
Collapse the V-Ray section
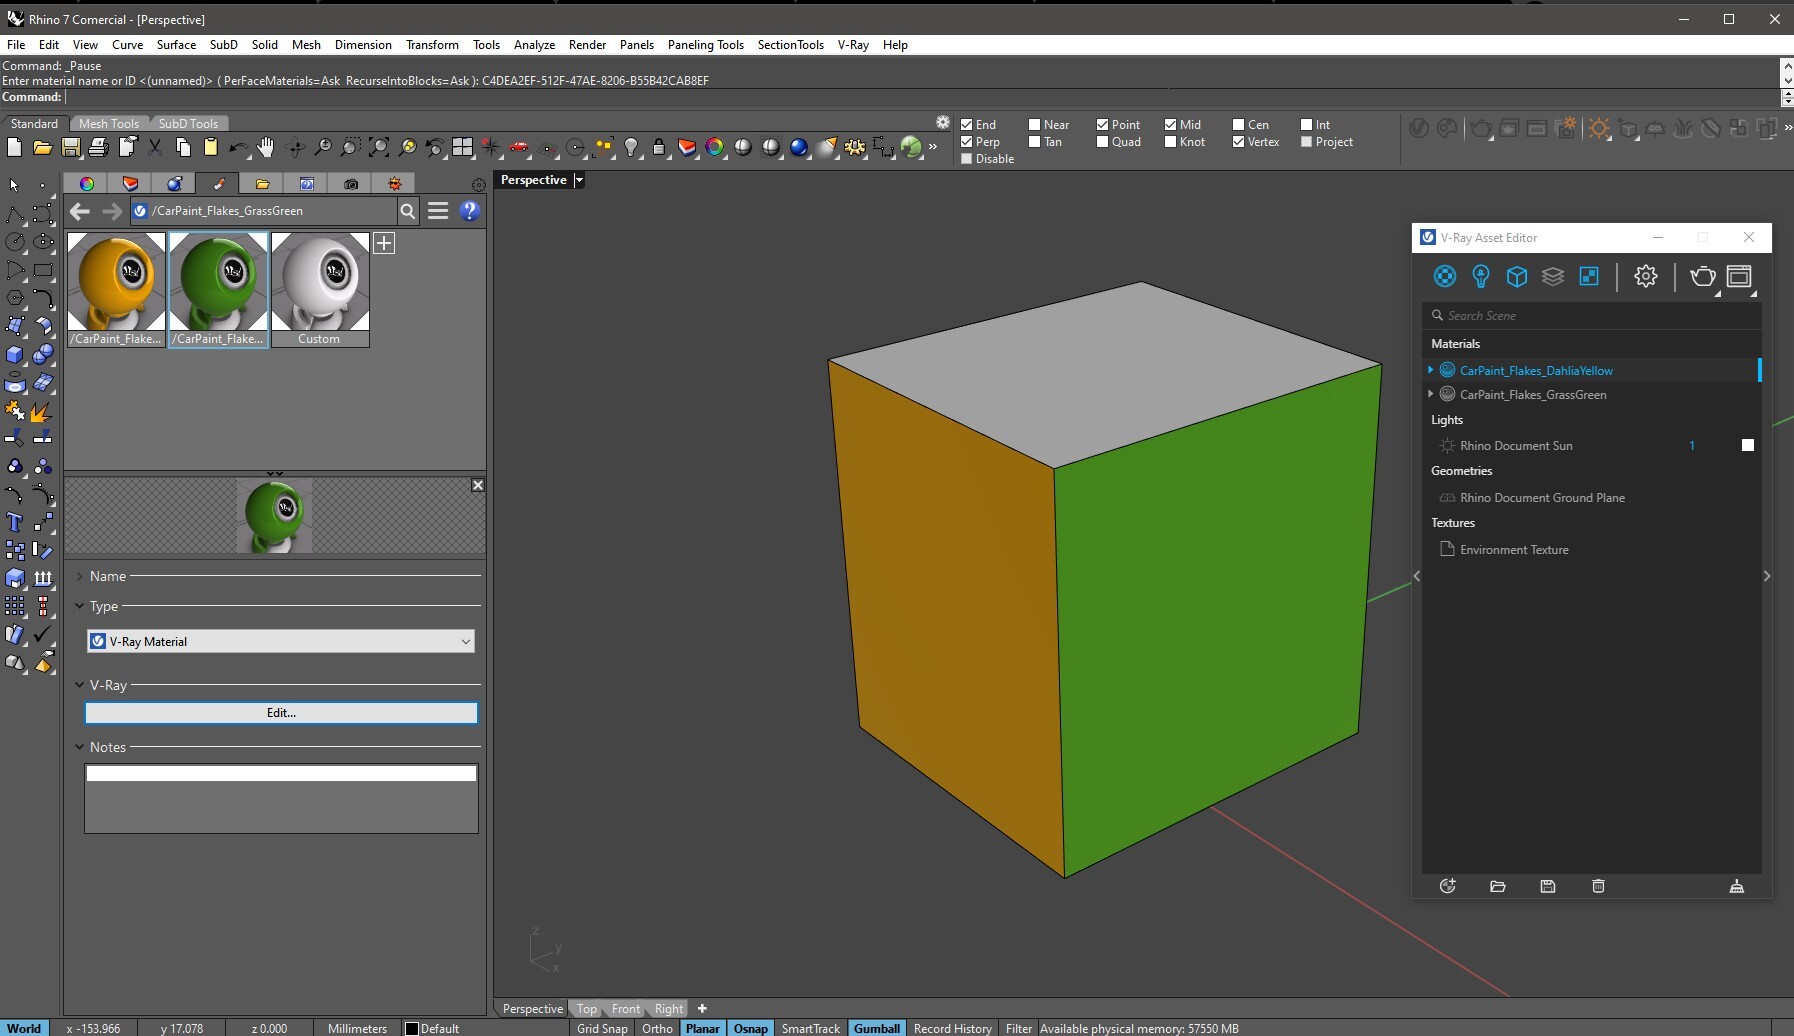(80, 685)
